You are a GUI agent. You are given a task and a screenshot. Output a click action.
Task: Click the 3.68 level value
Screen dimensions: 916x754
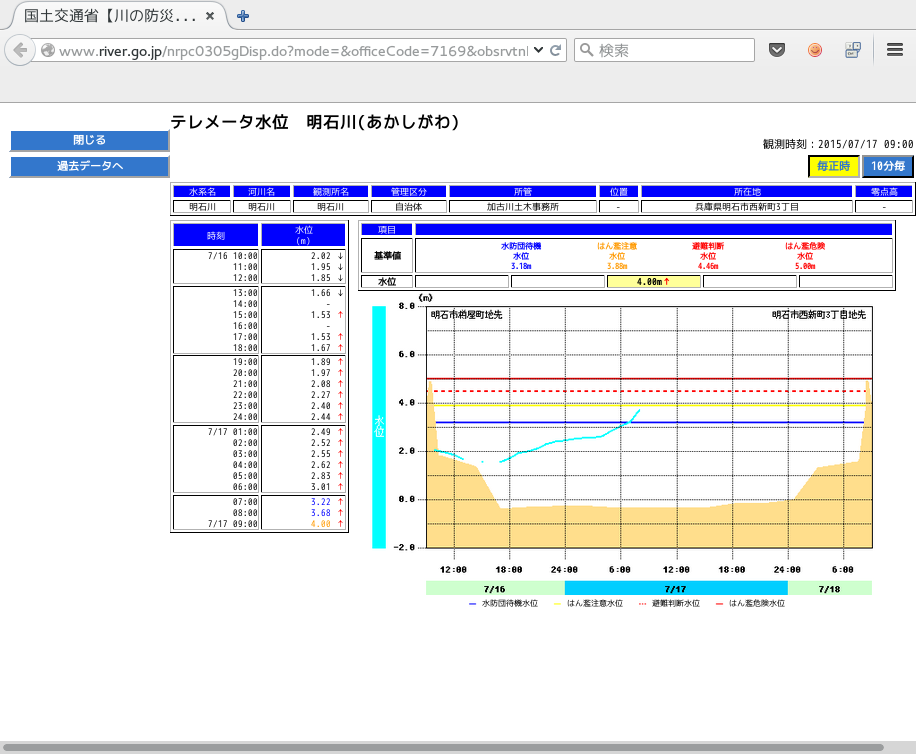point(321,513)
